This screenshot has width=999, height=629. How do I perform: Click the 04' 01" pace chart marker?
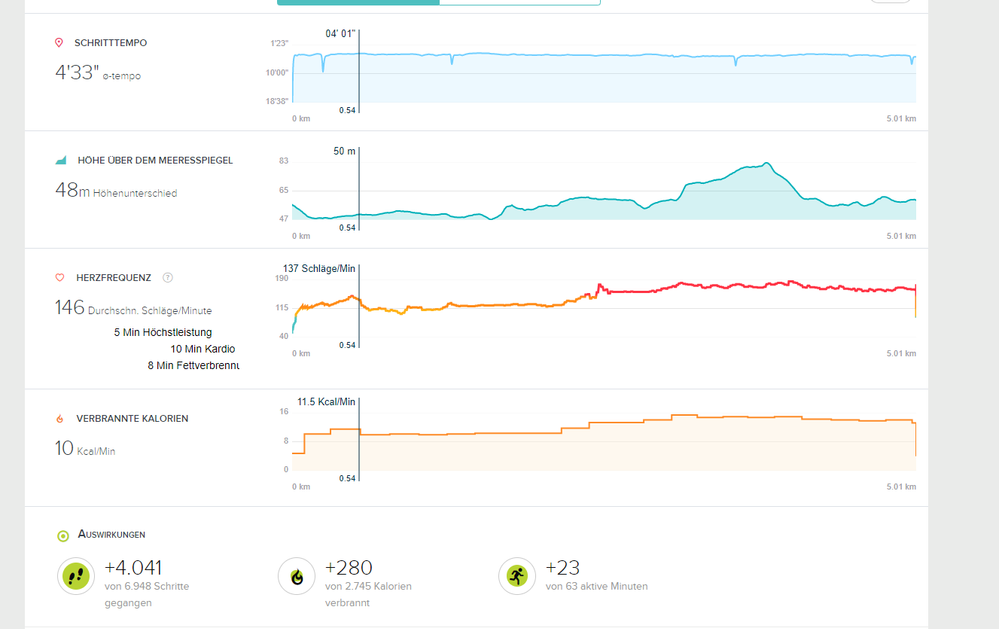pyautogui.click(x=340, y=34)
